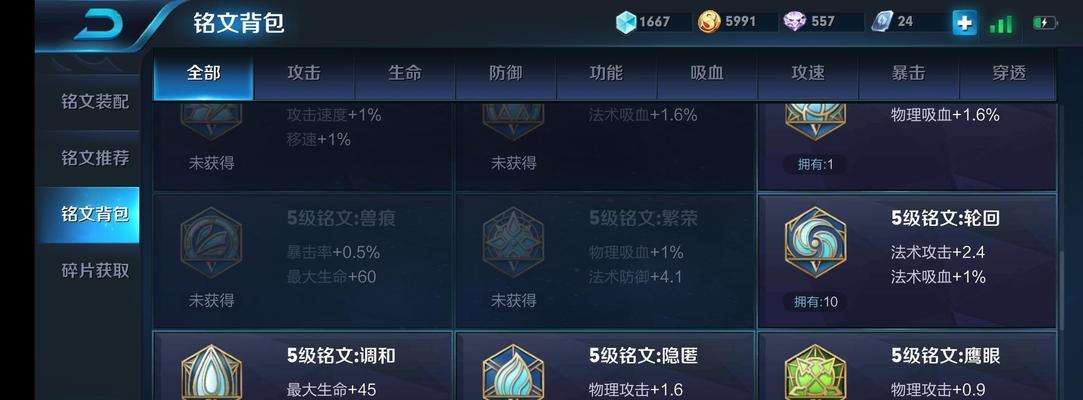Switch to the 攻击 filter tab
This screenshot has height=400, width=1083.
coord(304,73)
